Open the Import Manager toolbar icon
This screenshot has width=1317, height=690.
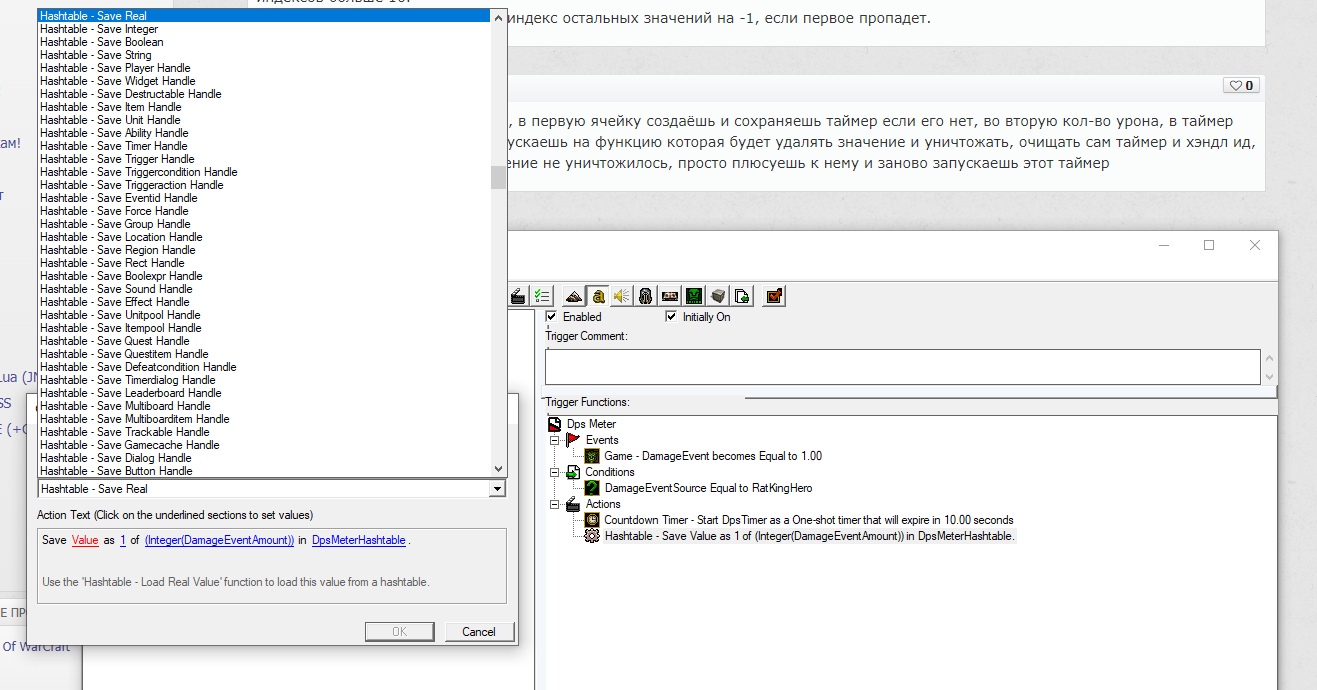tap(741, 295)
